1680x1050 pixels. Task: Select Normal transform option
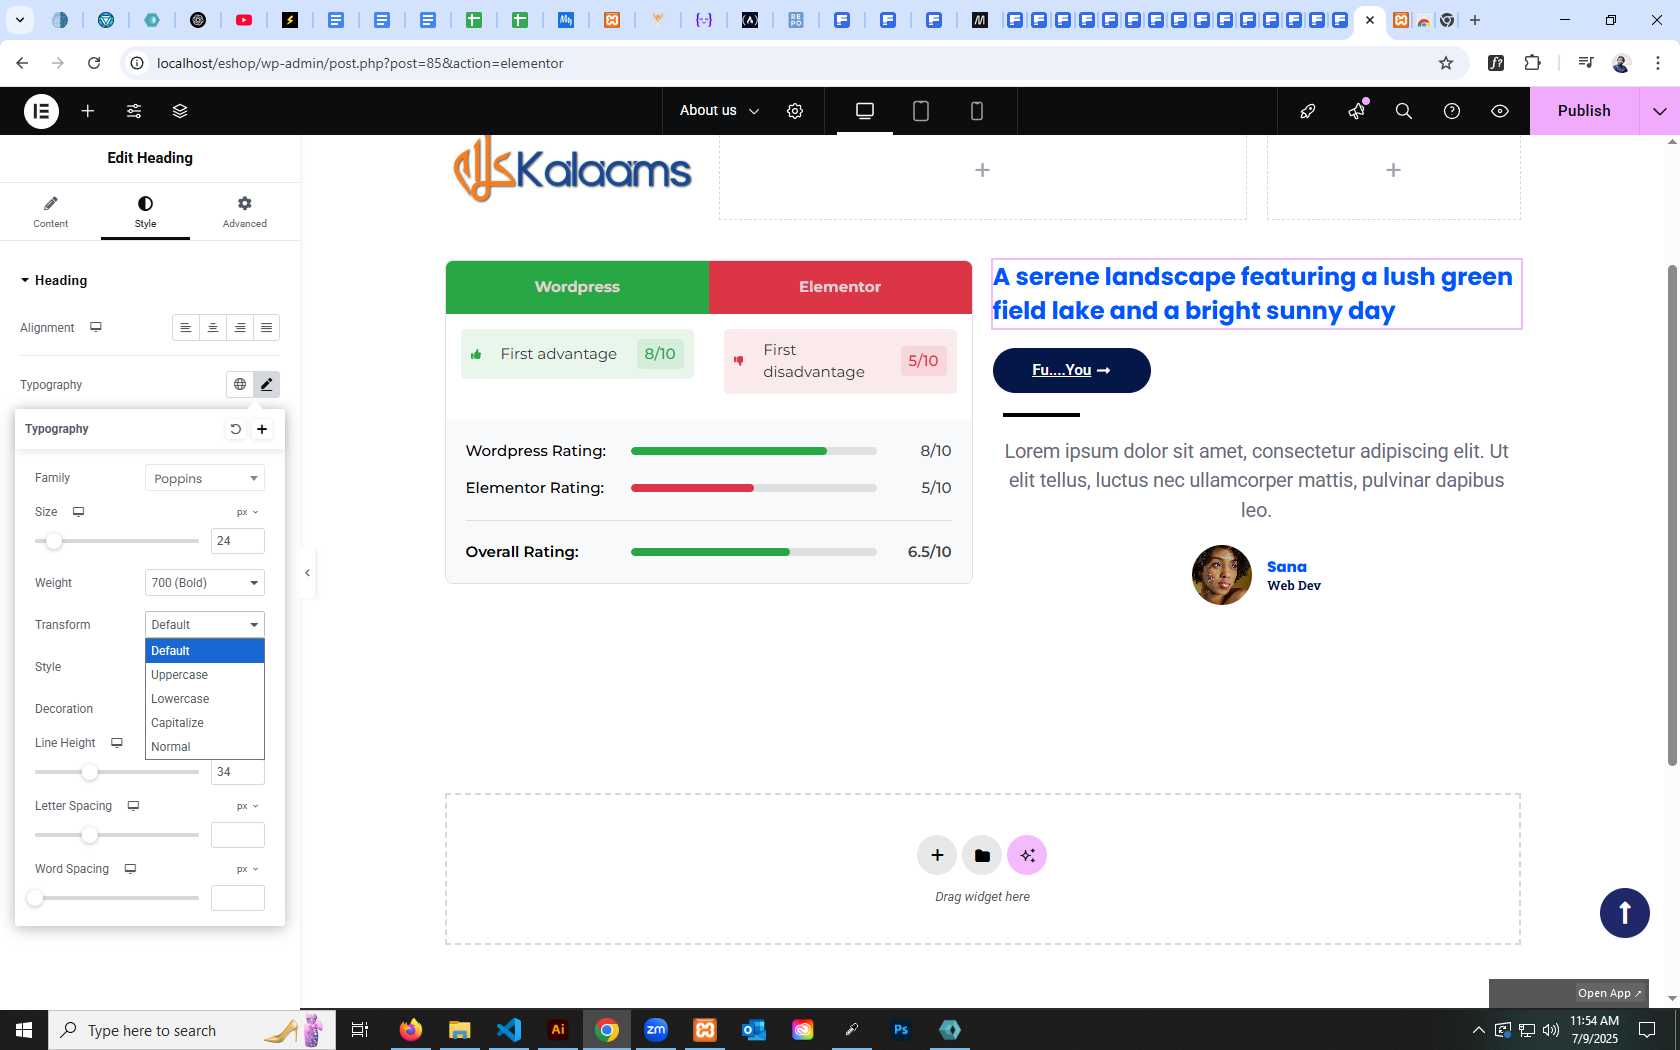(x=205, y=747)
